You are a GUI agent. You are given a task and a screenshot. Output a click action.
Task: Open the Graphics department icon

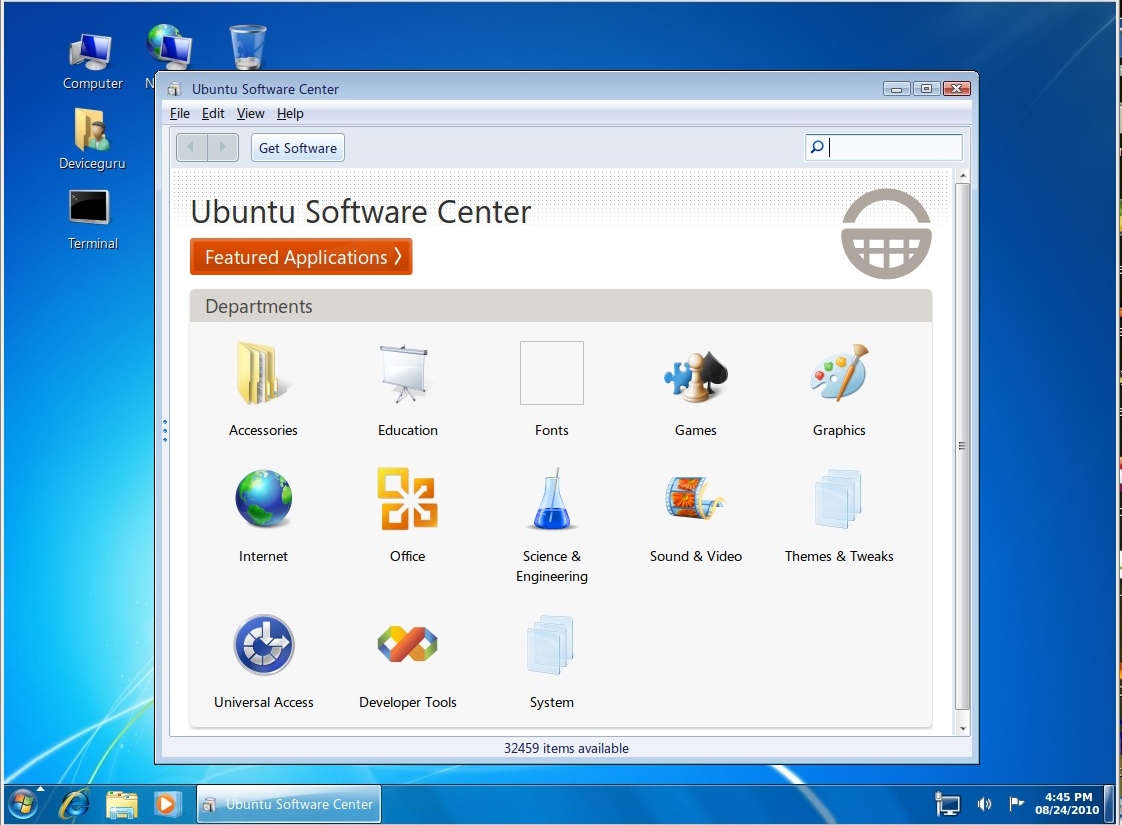[x=839, y=372]
